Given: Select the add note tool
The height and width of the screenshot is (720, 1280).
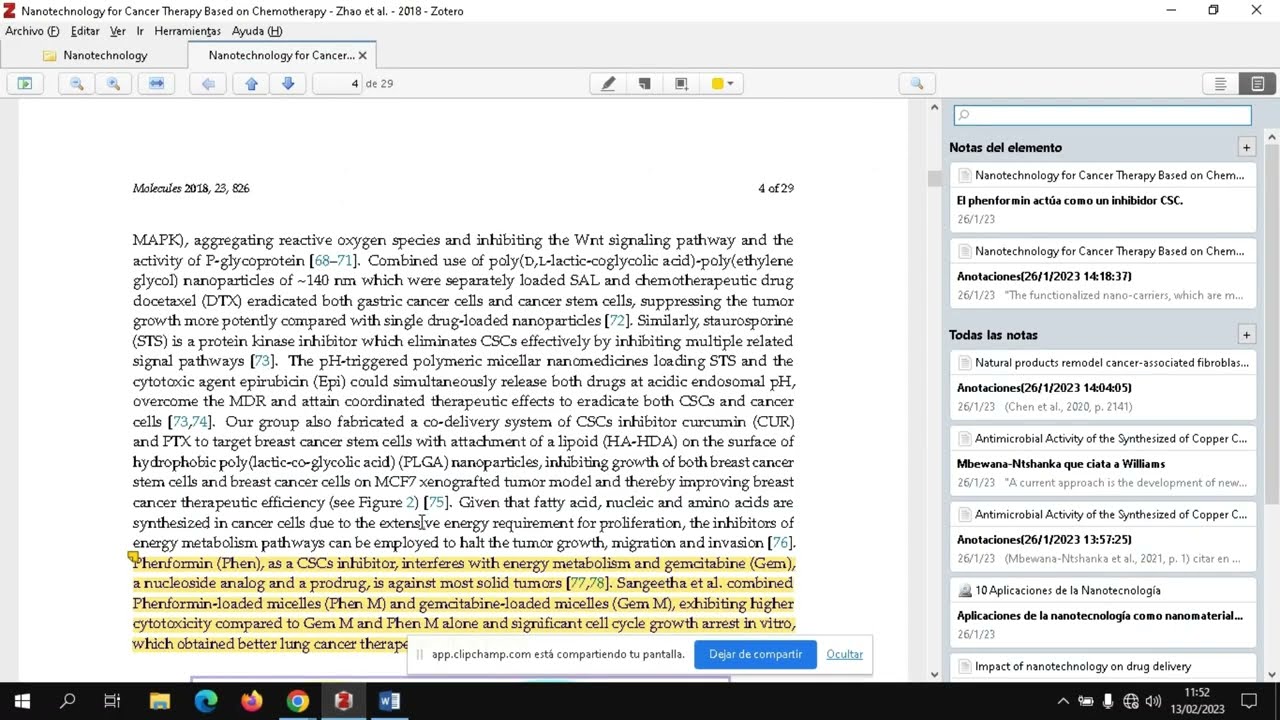Looking at the screenshot, I should click(x=645, y=84).
